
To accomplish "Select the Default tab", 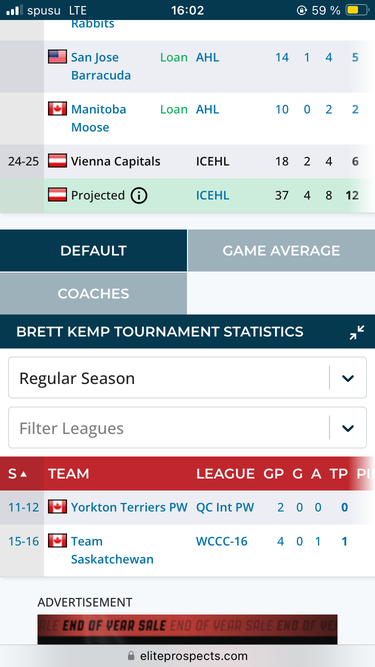I will 93,251.
